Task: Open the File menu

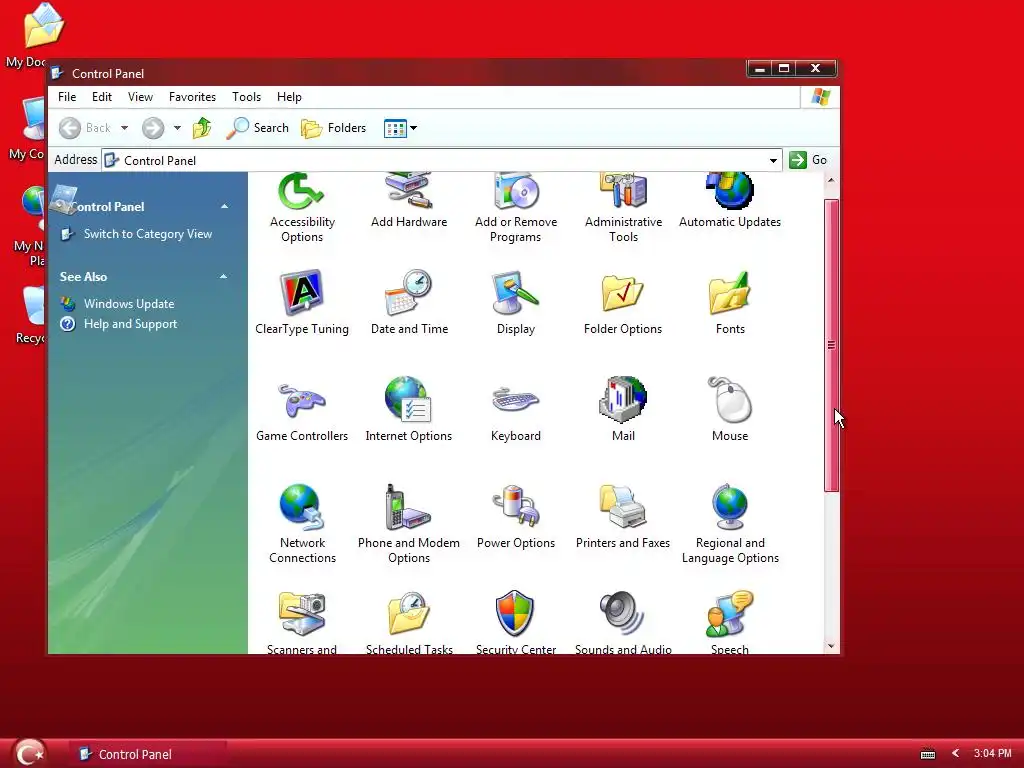Action: coord(67,97)
